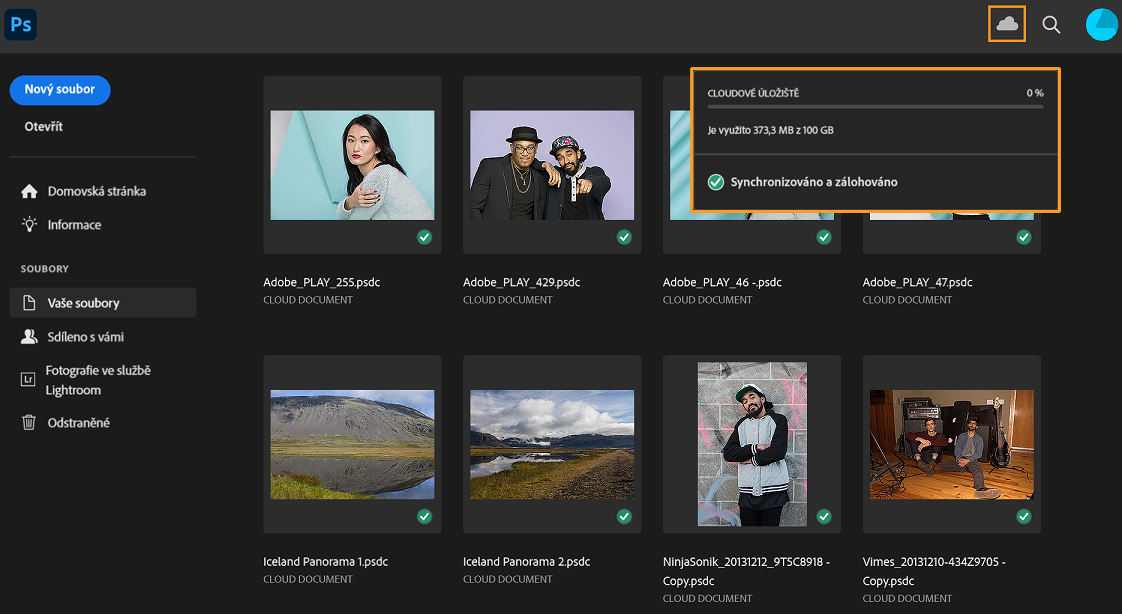
Task: Click sync checkmark on Adobe_PLAY_255 thumbnail
Action: pos(424,237)
